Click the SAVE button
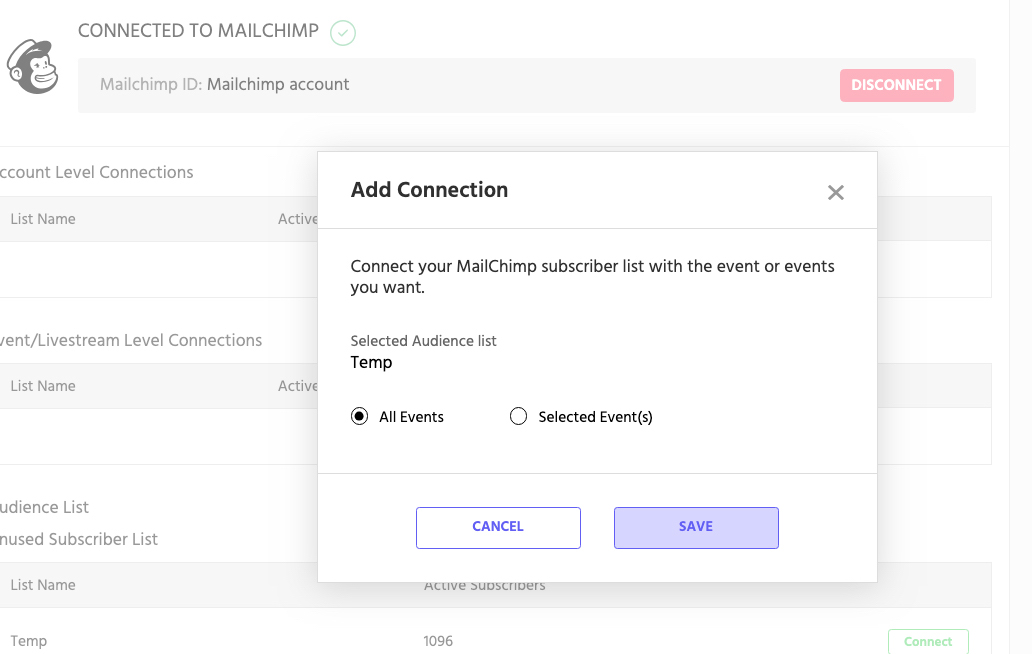 click(696, 527)
